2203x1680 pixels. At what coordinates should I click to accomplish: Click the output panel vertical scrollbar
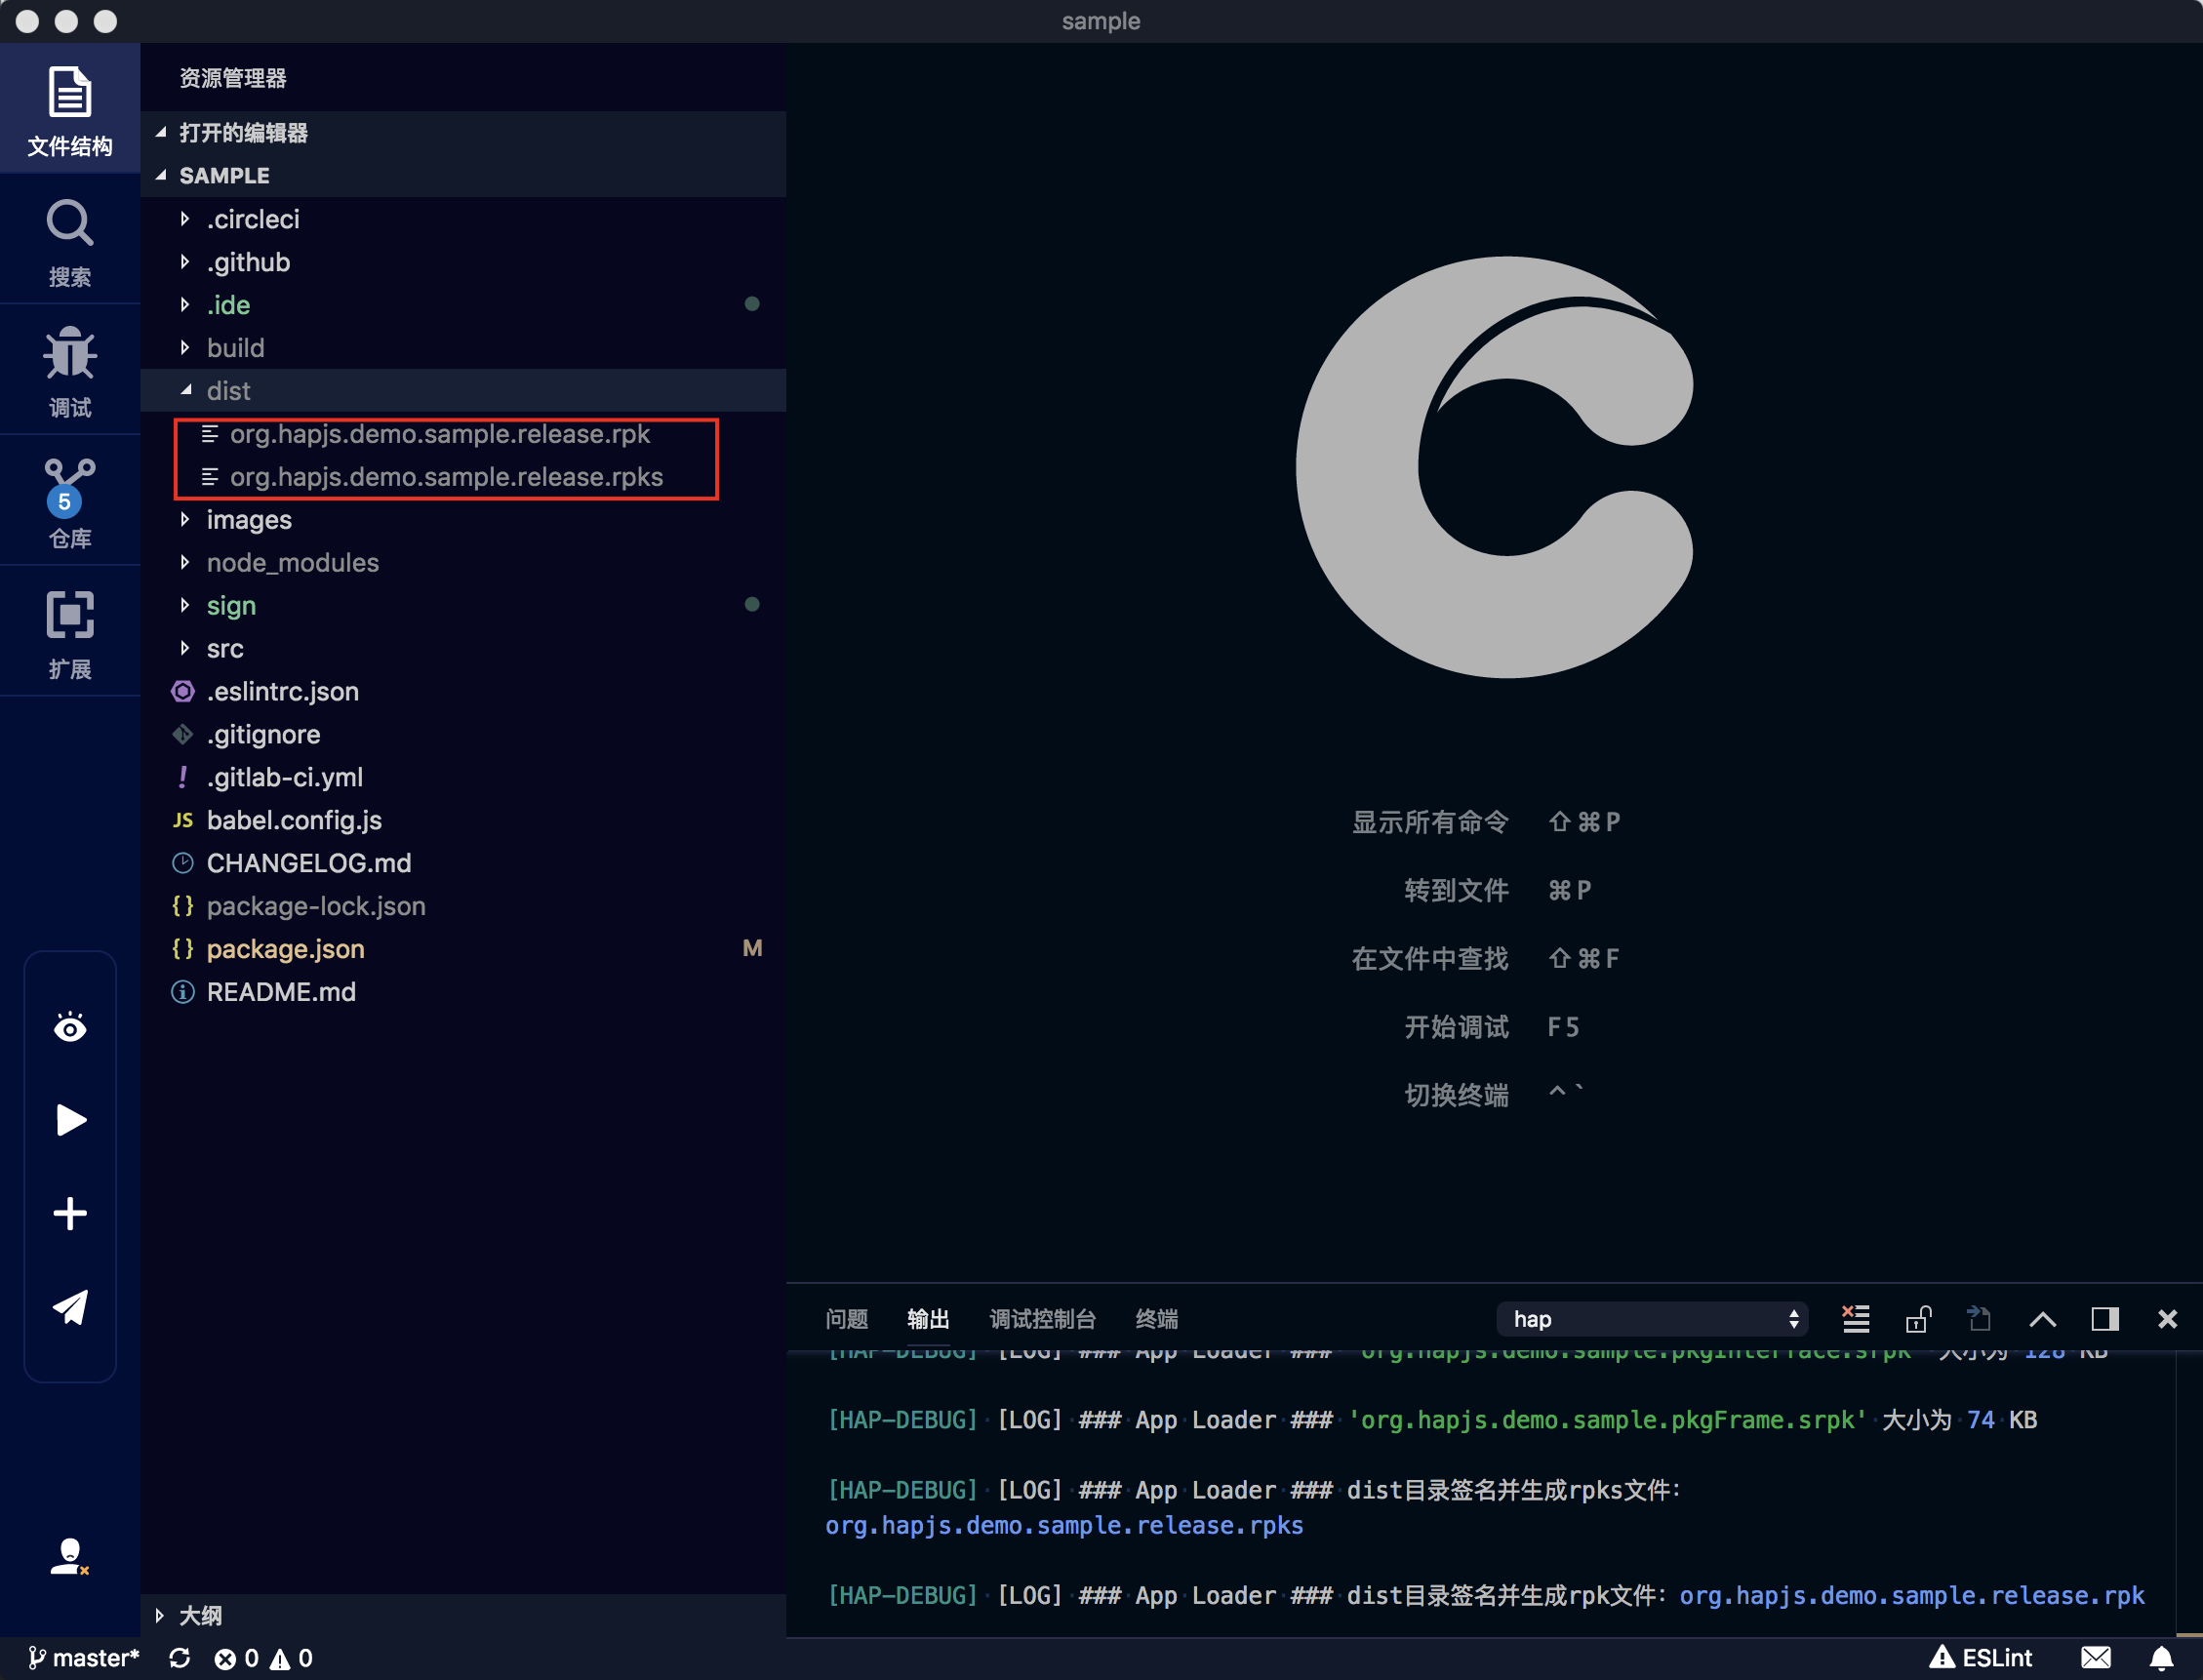[x=2188, y=1494]
